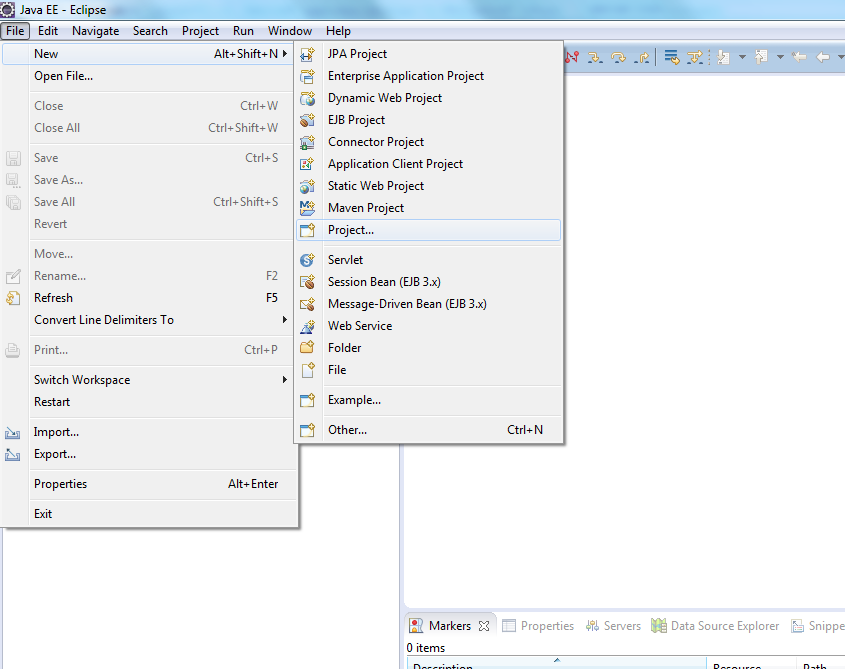Click the Next Annotation toolbar icon
The image size is (845, 669).
point(722,57)
